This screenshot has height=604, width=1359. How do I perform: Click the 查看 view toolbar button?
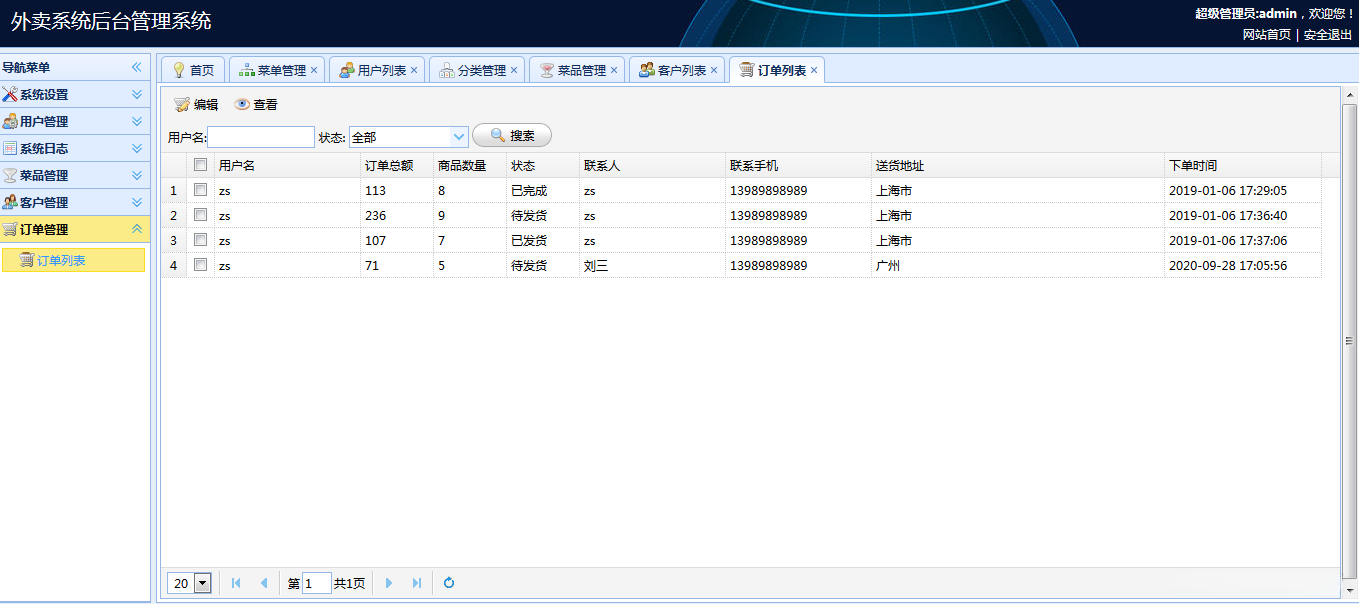256,104
